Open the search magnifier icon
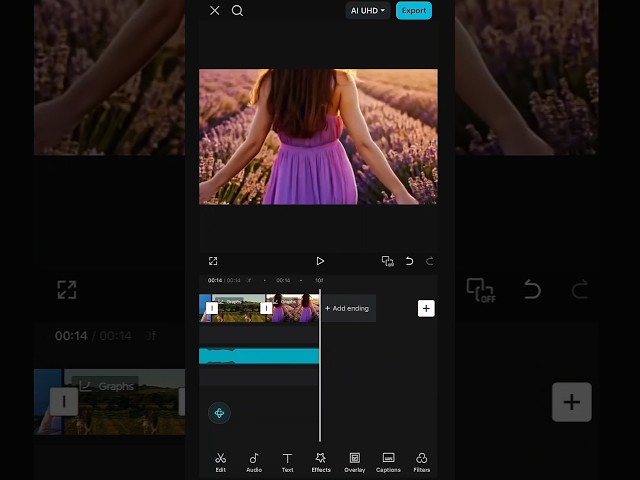This screenshot has width=640, height=480. pyautogui.click(x=237, y=11)
